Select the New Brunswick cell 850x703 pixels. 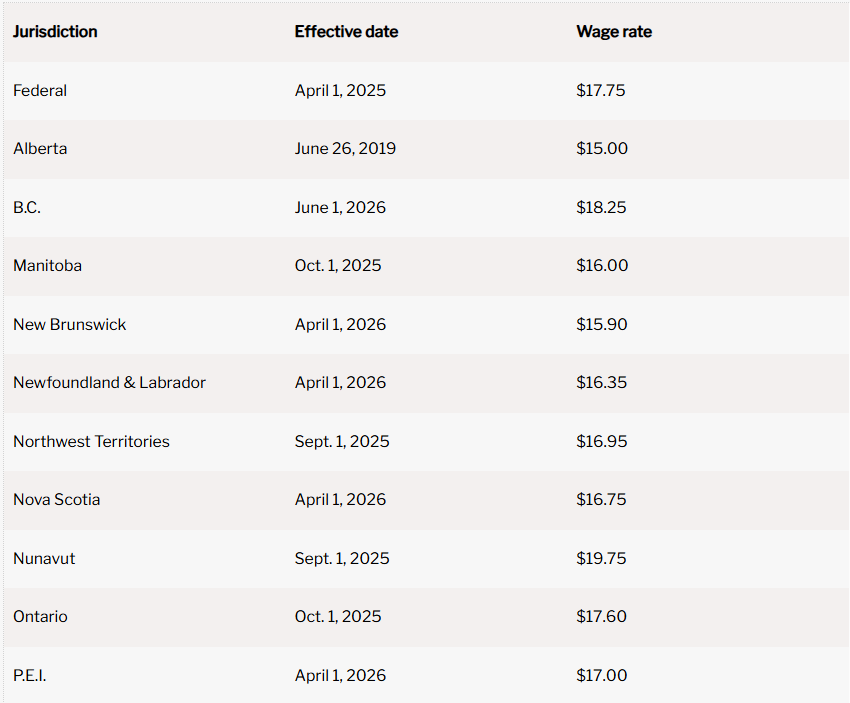coord(69,325)
